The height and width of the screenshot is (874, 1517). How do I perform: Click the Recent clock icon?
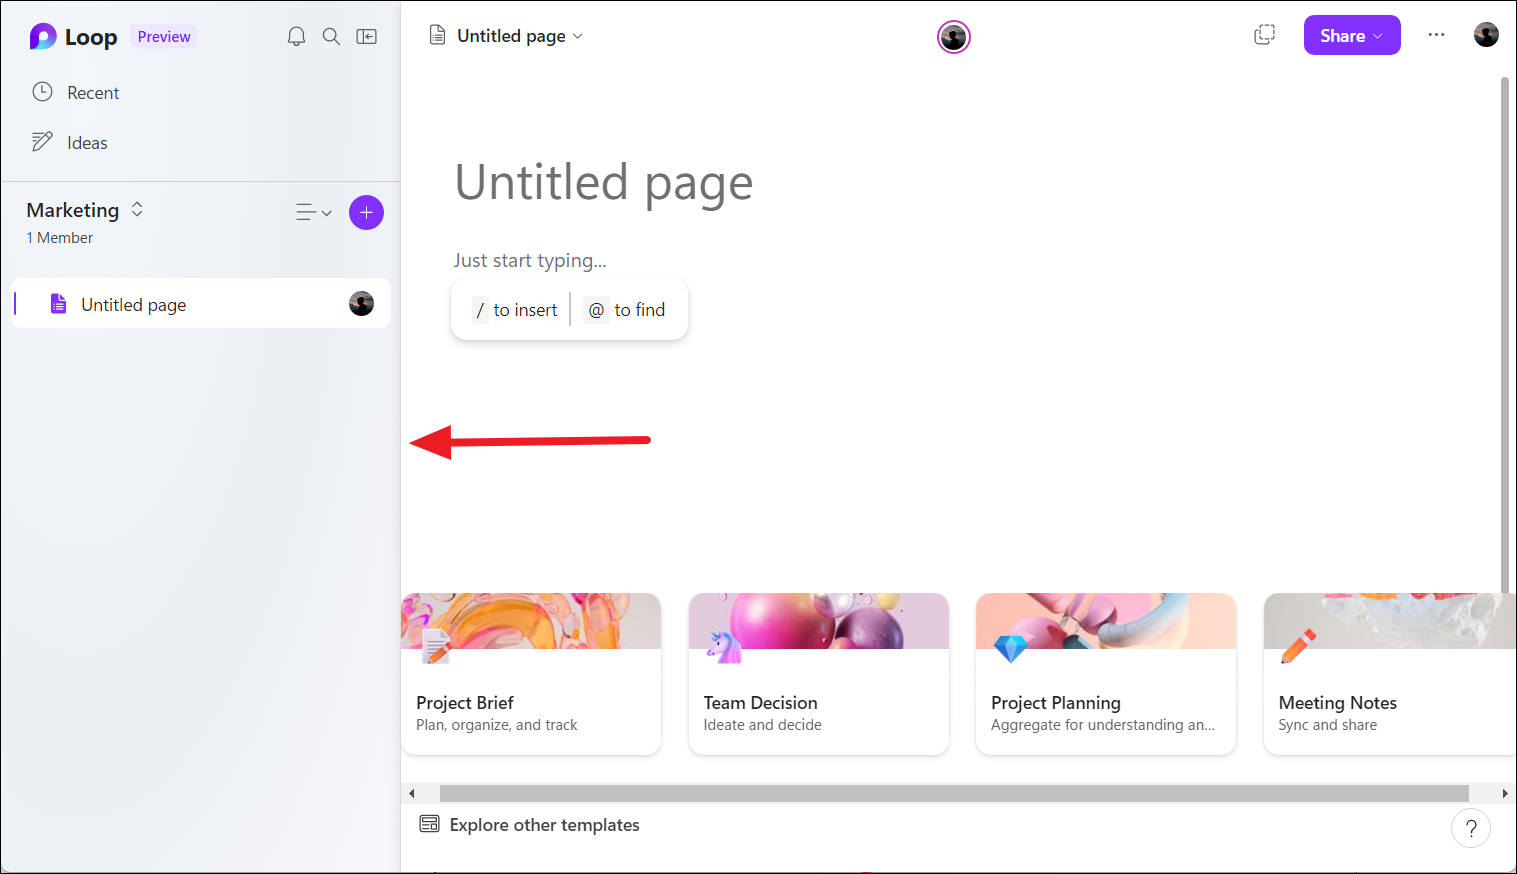42,92
